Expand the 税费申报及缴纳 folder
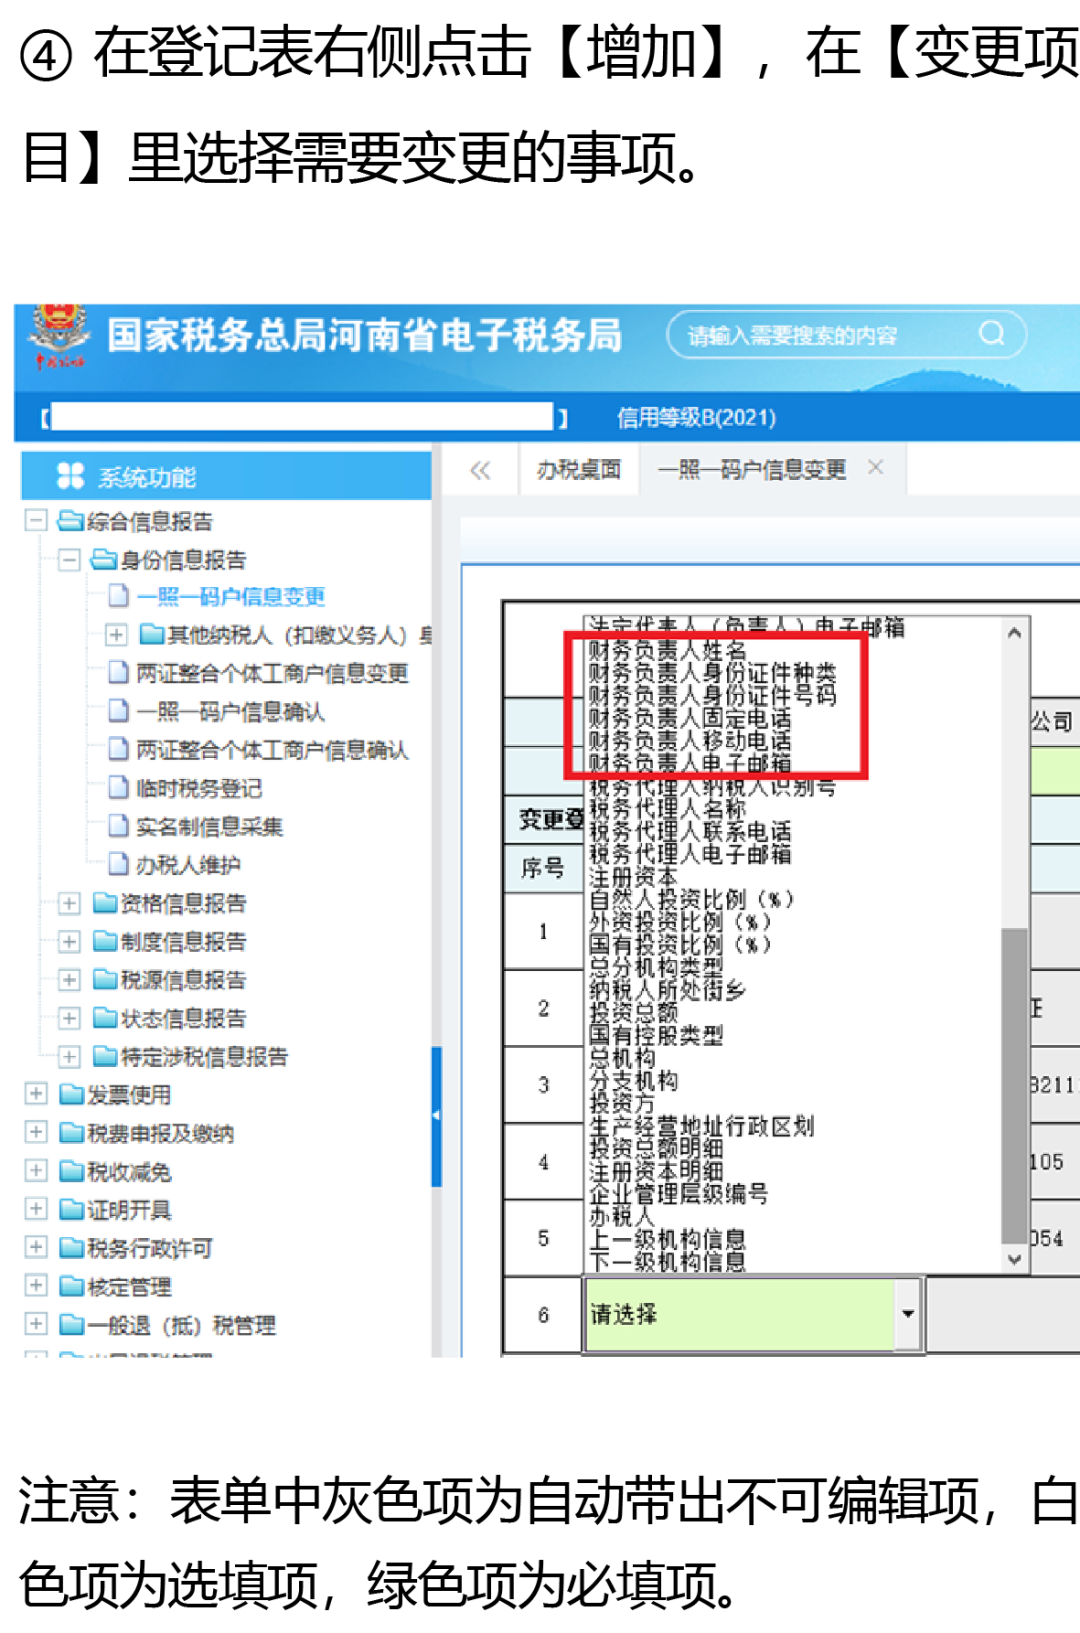 pos(36,1132)
